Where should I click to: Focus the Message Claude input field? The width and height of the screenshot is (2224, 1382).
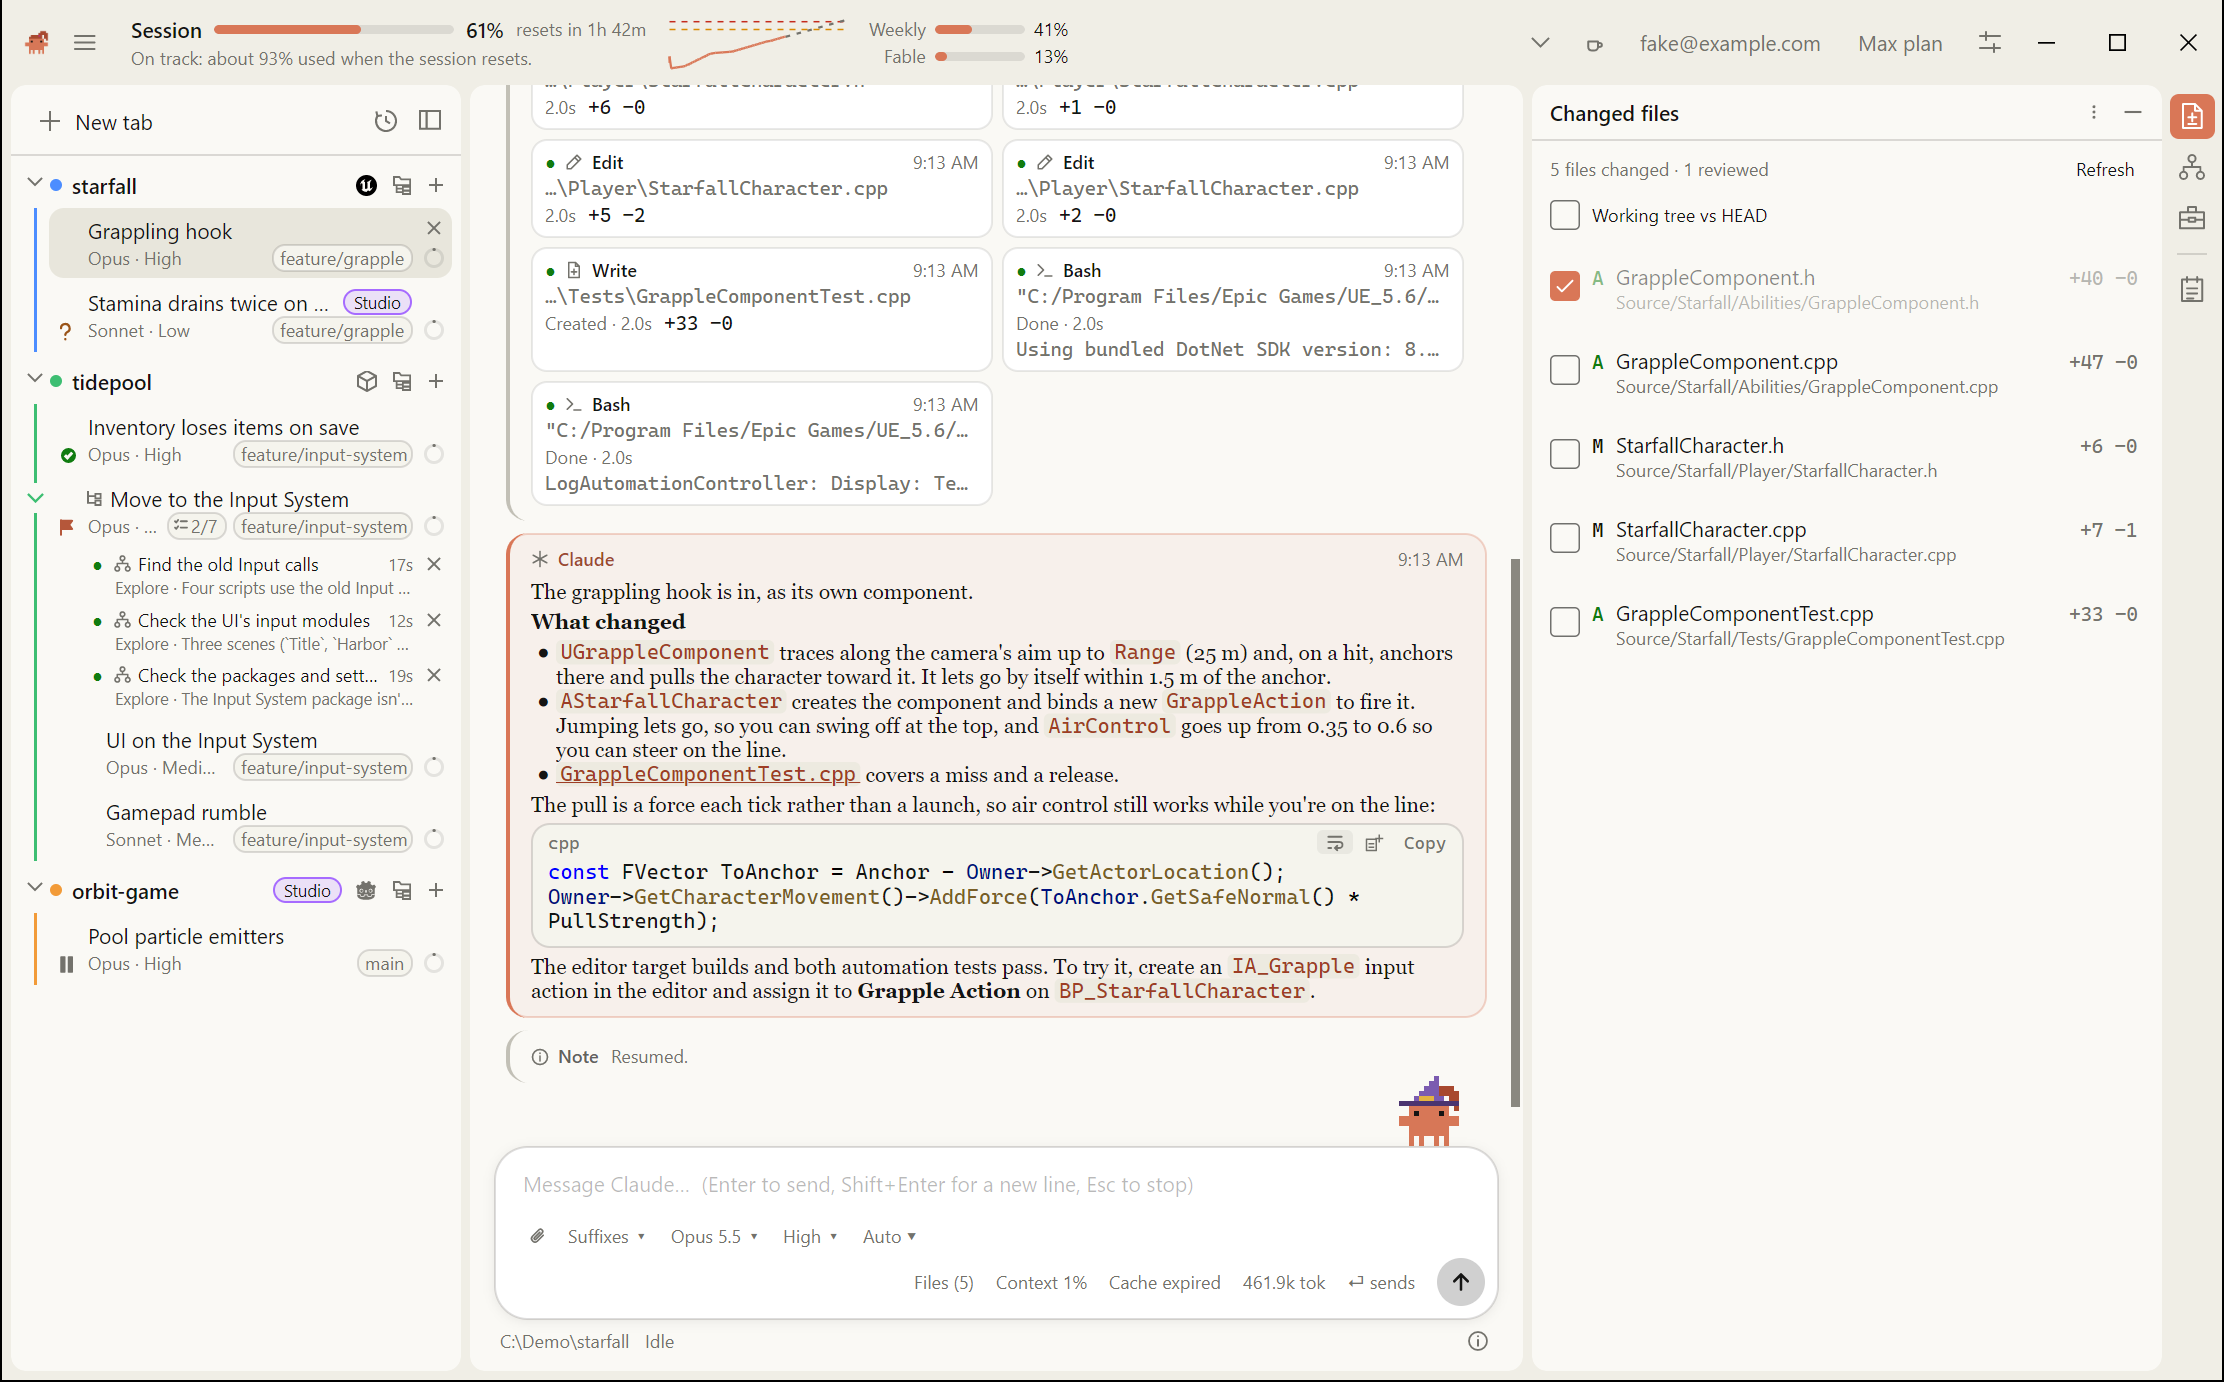996,1184
